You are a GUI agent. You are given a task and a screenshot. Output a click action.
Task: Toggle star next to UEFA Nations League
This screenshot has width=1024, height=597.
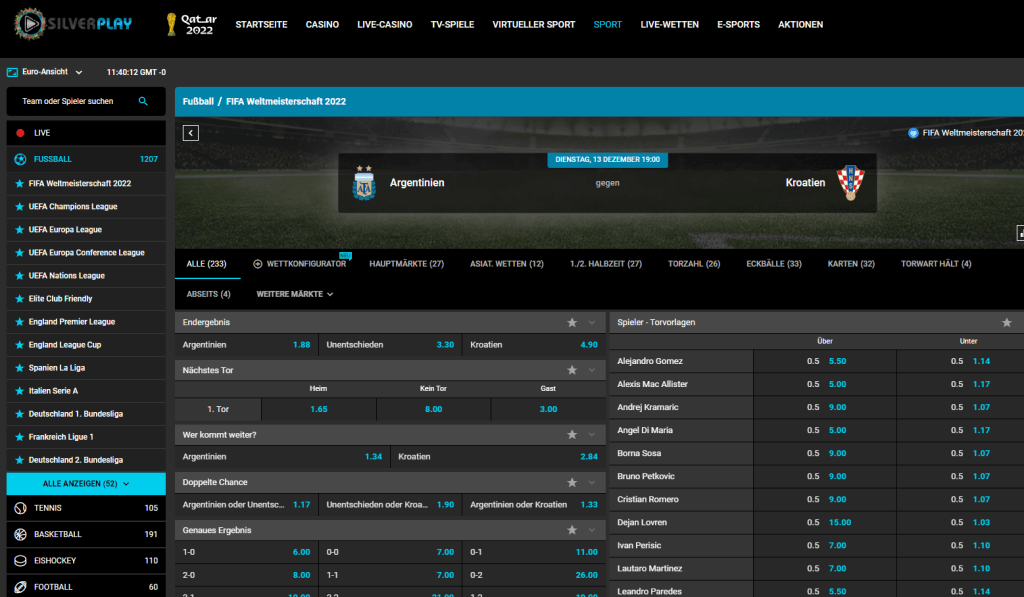click(x=20, y=276)
